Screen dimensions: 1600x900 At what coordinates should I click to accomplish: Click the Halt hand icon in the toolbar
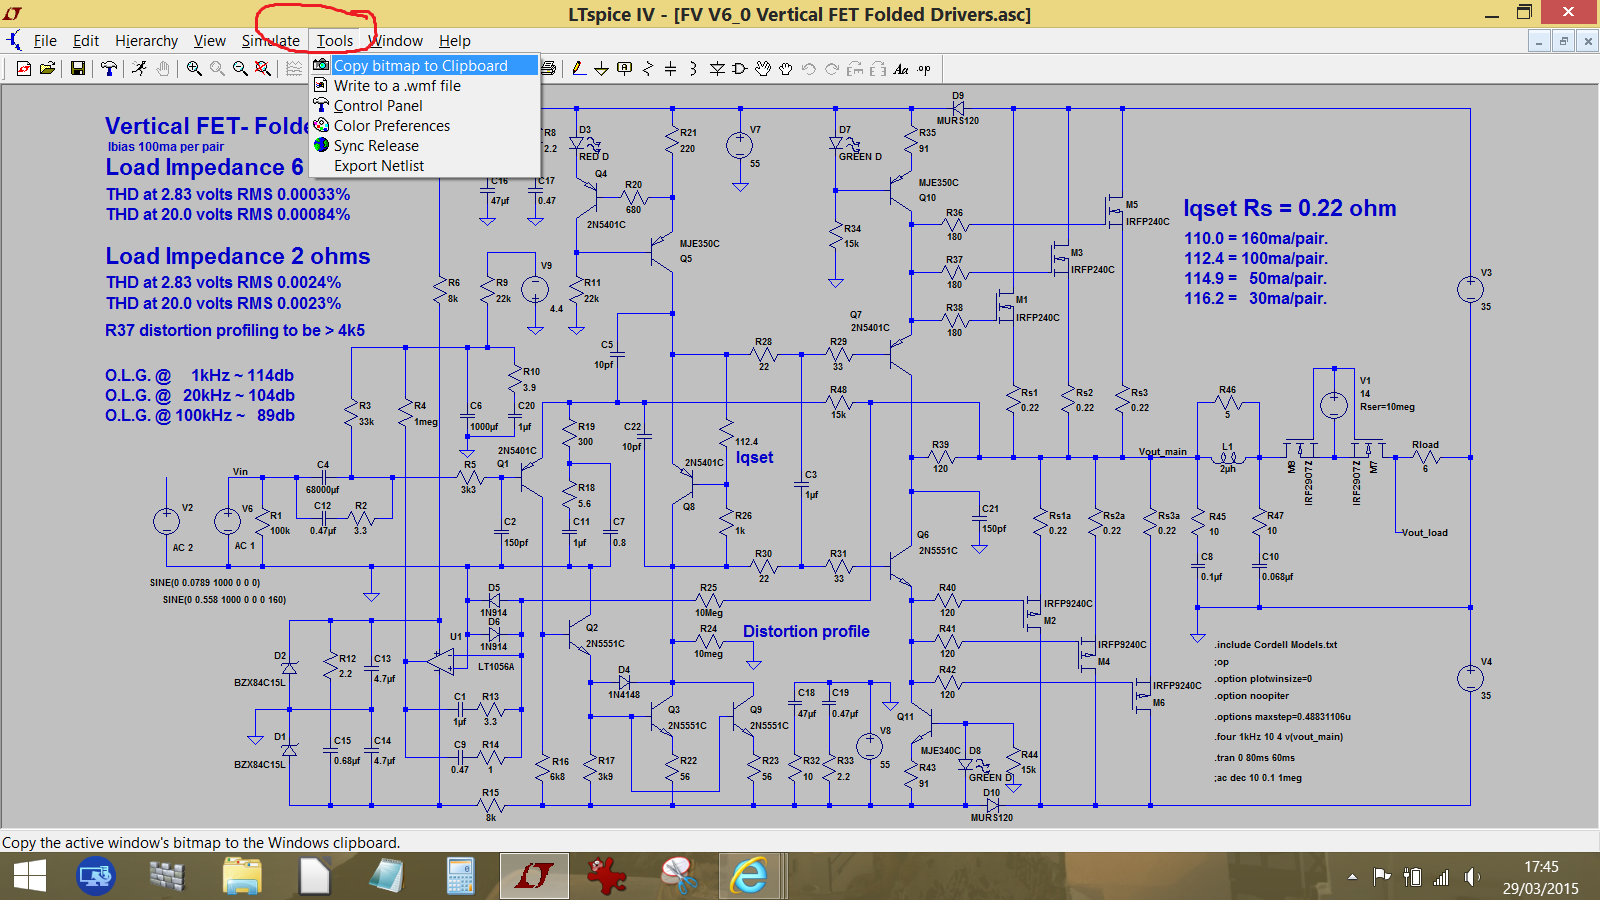(163, 68)
